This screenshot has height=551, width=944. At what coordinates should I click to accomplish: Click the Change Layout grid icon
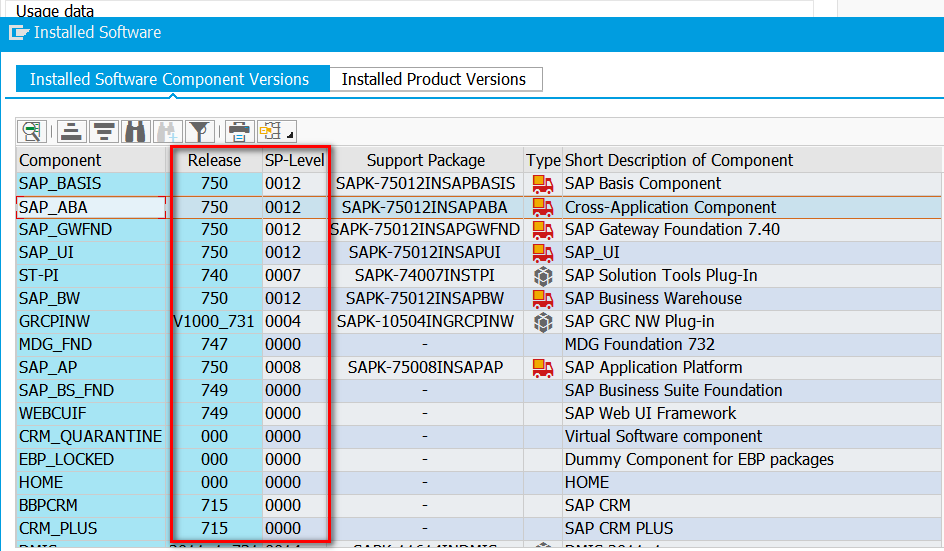270,131
